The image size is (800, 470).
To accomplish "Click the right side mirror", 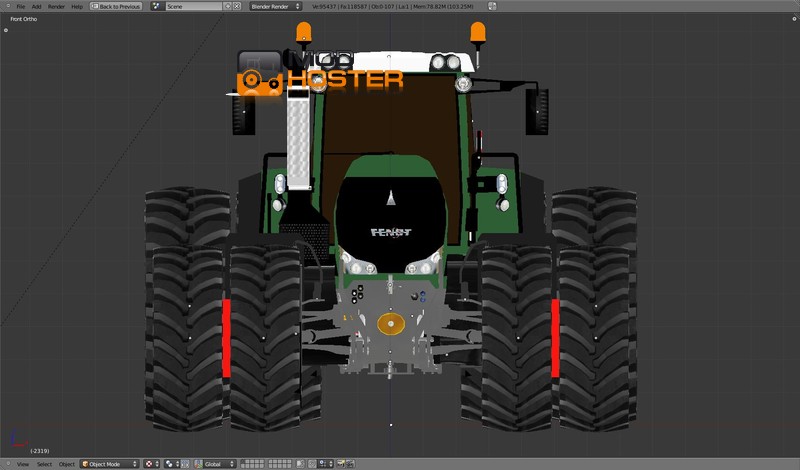I will [x=537, y=112].
